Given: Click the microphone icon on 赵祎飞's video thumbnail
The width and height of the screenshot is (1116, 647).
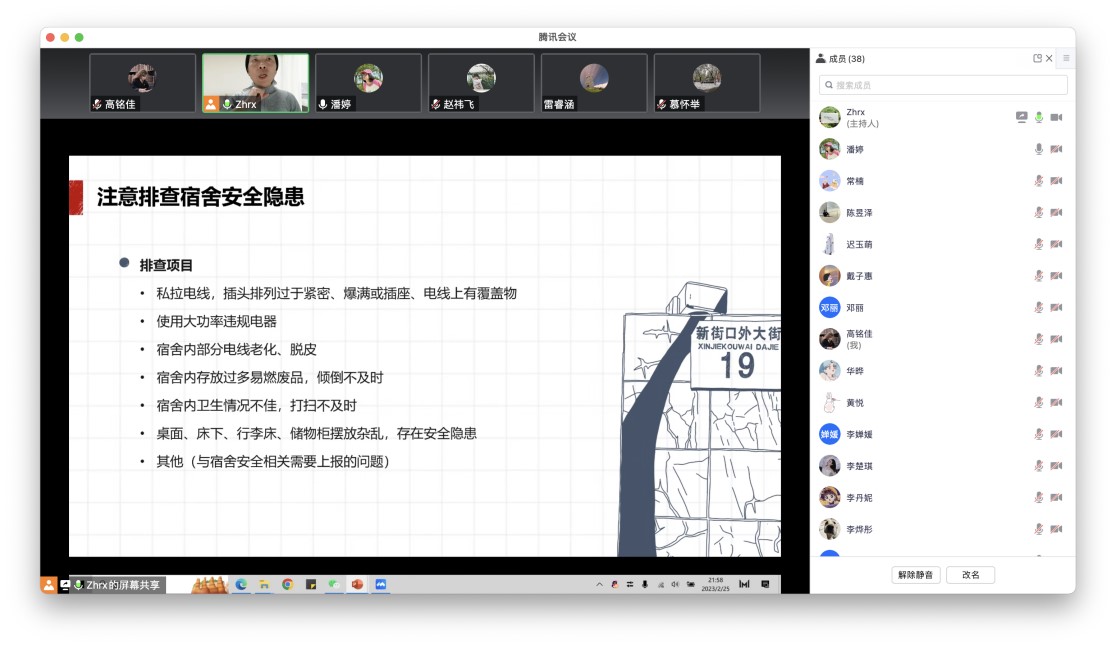Looking at the screenshot, I should pyautogui.click(x=435, y=103).
